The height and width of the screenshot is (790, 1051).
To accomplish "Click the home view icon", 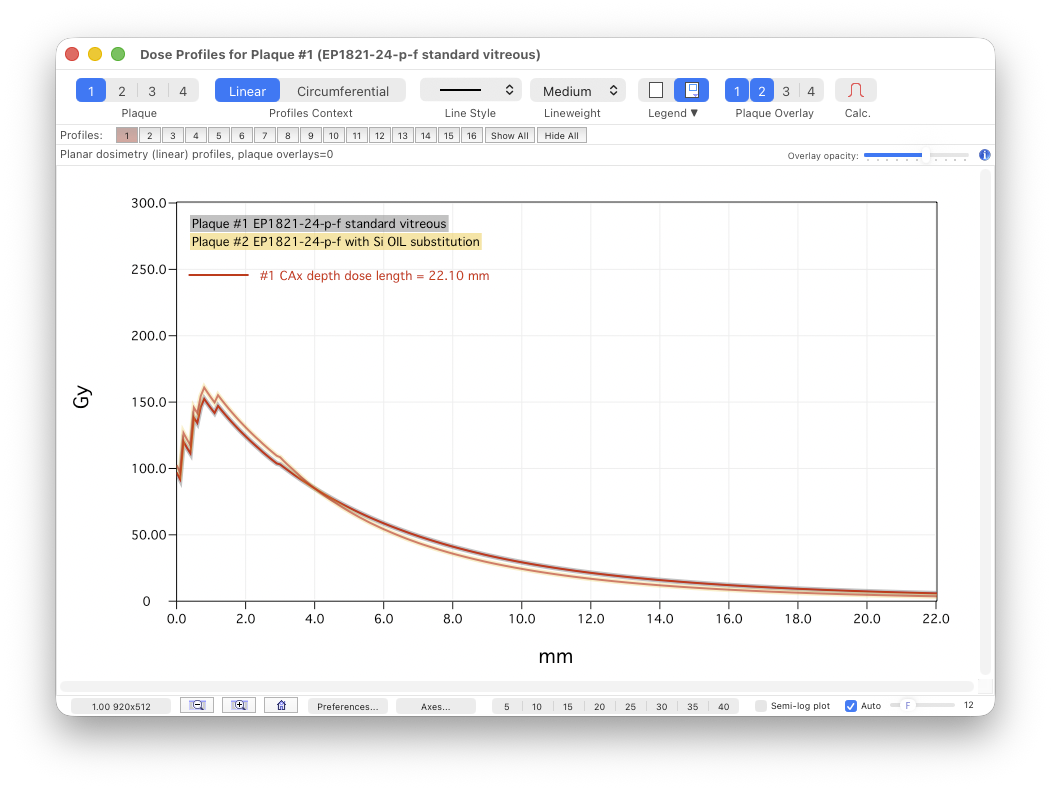I will [x=281, y=704].
